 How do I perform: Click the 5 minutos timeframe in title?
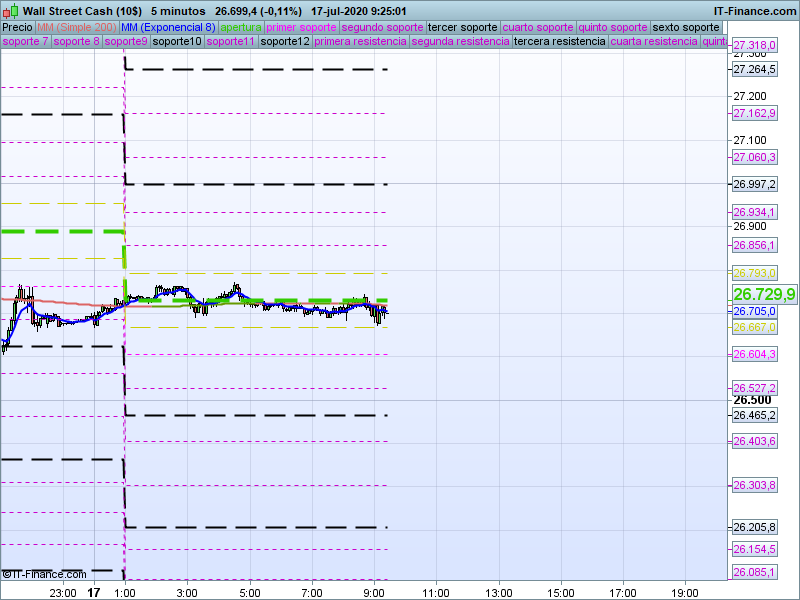click(x=178, y=10)
